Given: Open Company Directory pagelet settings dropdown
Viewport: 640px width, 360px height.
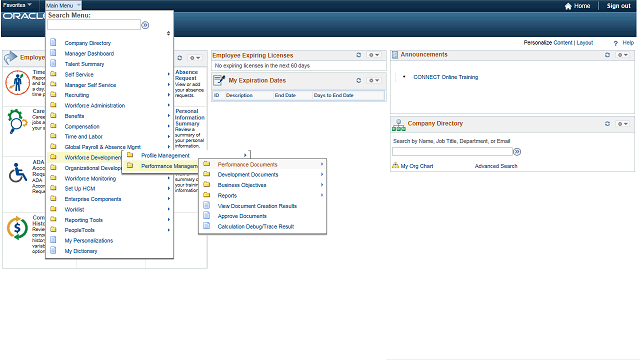Looking at the screenshot, I should [x=622, y=124].
